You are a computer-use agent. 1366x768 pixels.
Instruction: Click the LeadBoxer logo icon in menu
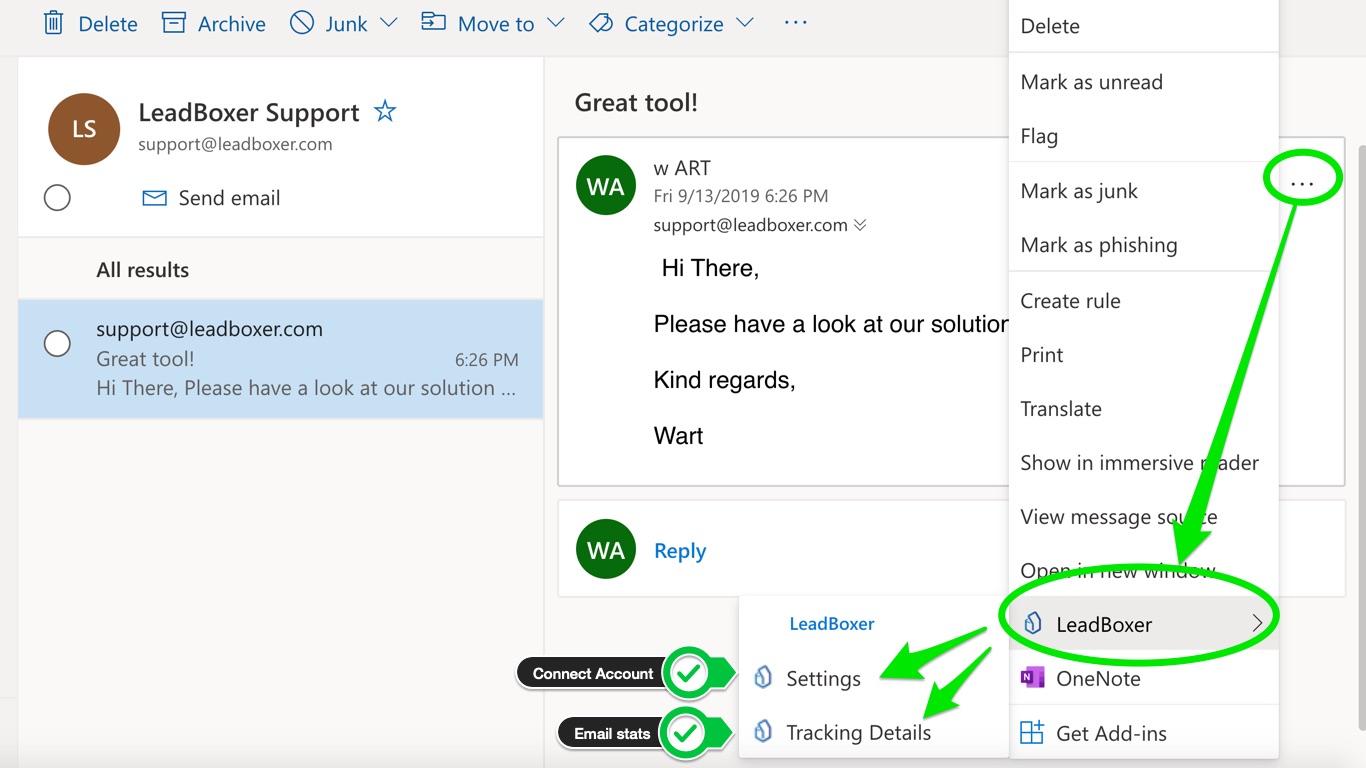(1034, 624)
